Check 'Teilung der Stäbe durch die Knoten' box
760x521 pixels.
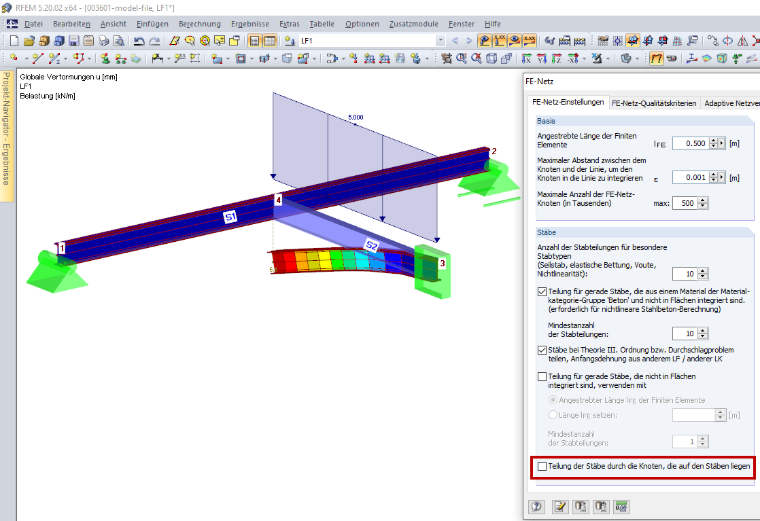[x=542, y=466]
